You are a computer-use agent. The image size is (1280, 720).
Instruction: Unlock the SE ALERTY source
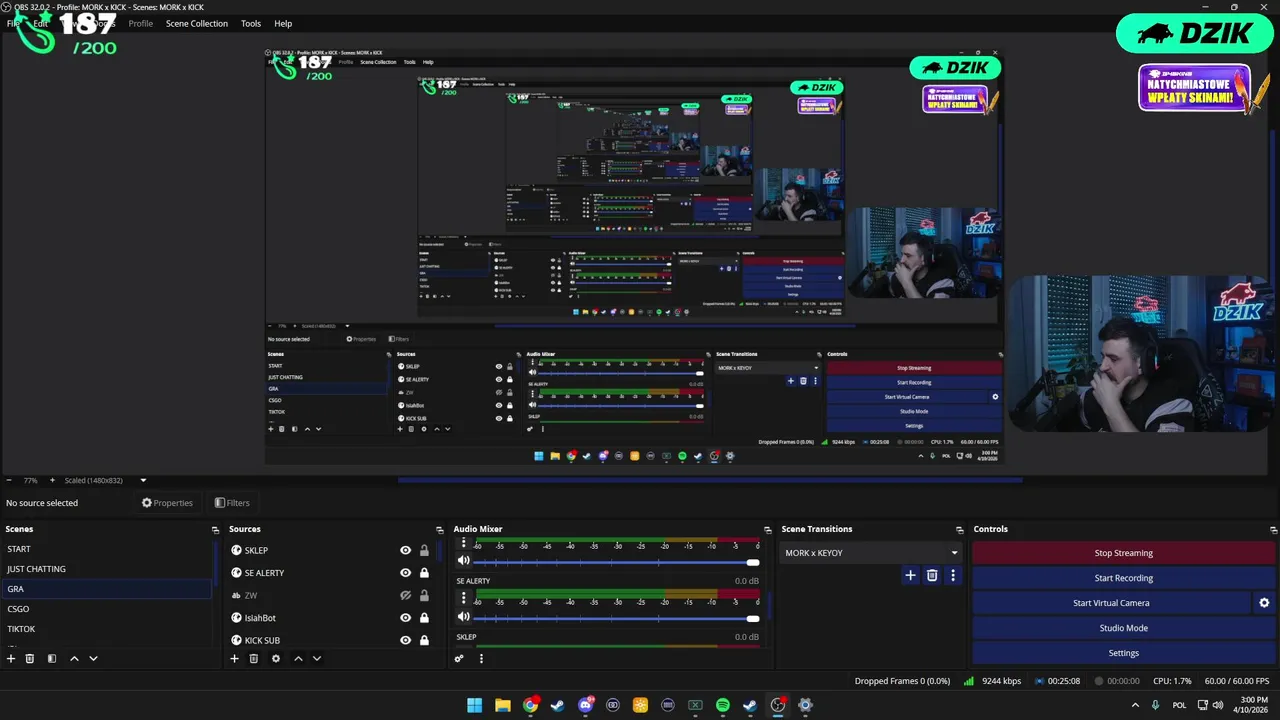(424, 573)
